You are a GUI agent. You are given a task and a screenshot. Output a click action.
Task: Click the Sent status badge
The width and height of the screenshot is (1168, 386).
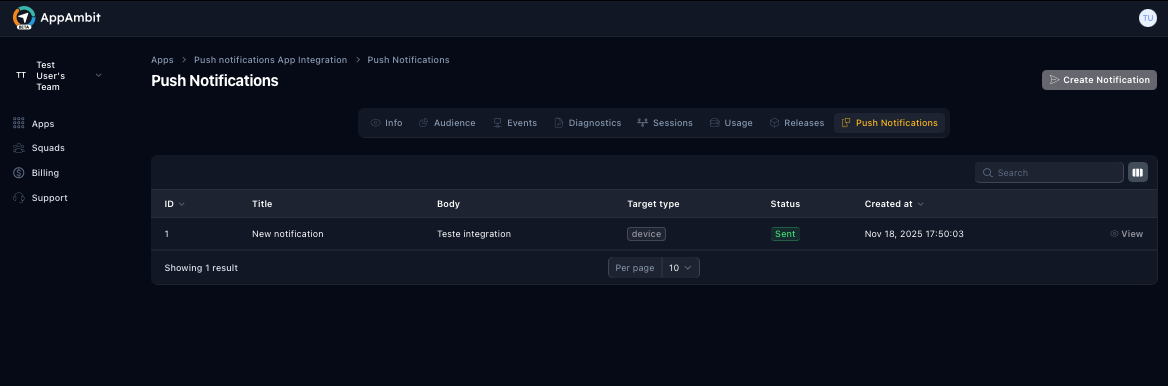click(x=785, y=234)
